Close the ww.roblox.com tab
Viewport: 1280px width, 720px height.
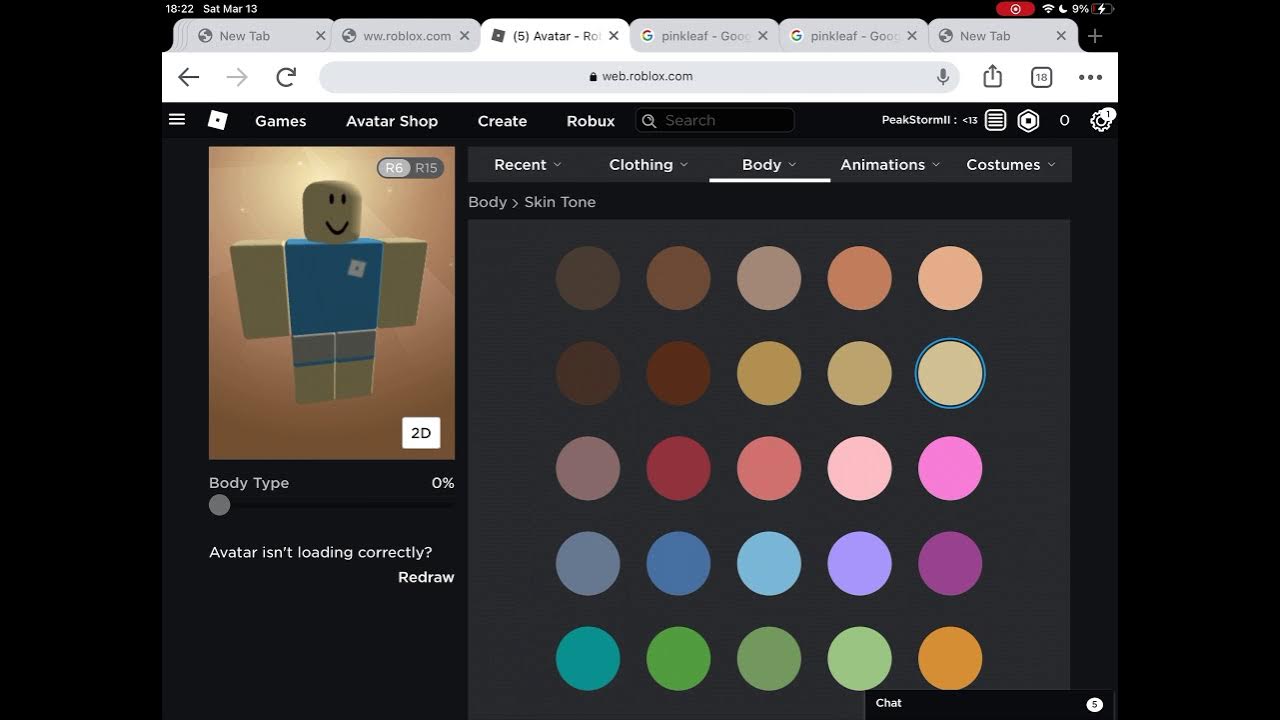point(465,36)
